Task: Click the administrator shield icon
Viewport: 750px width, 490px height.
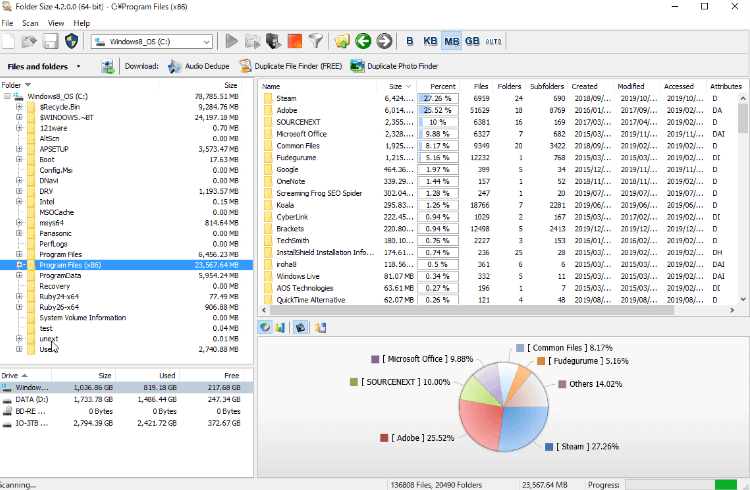Action: pyautogui.click(x=71, y=41)
